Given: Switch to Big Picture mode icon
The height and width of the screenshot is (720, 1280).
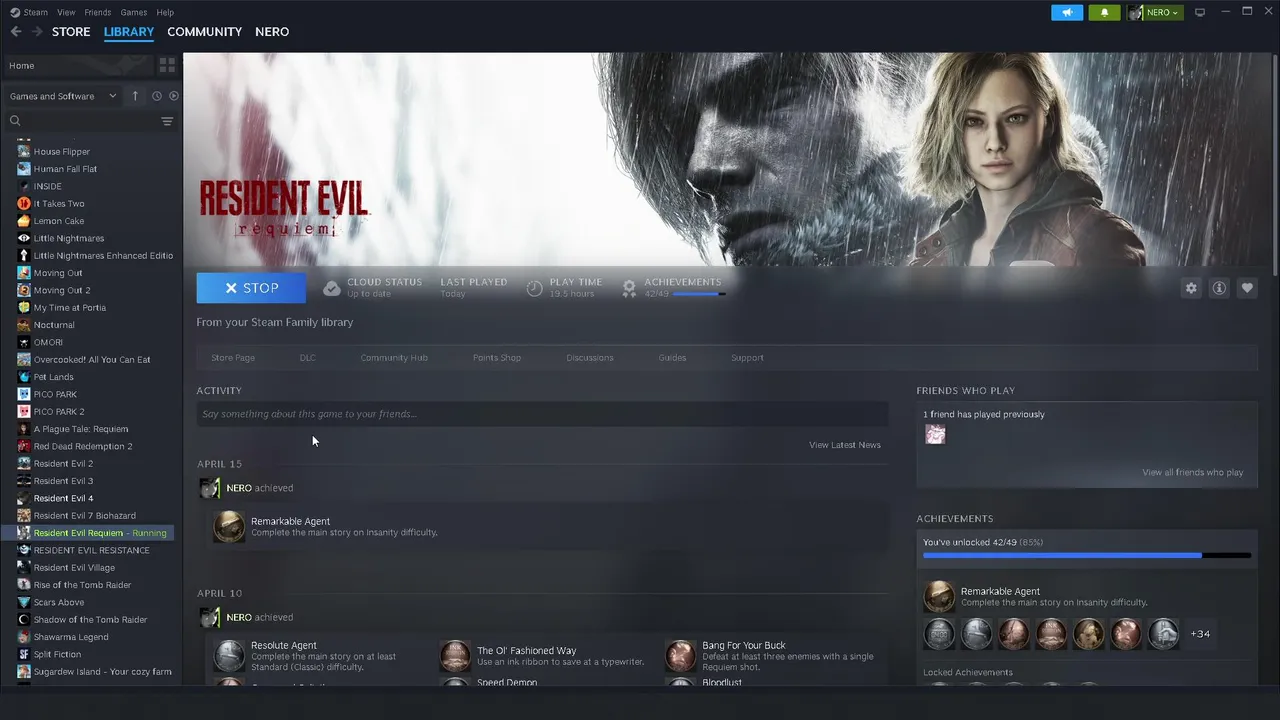Looking at the screenshot, I should [1200, 12].
